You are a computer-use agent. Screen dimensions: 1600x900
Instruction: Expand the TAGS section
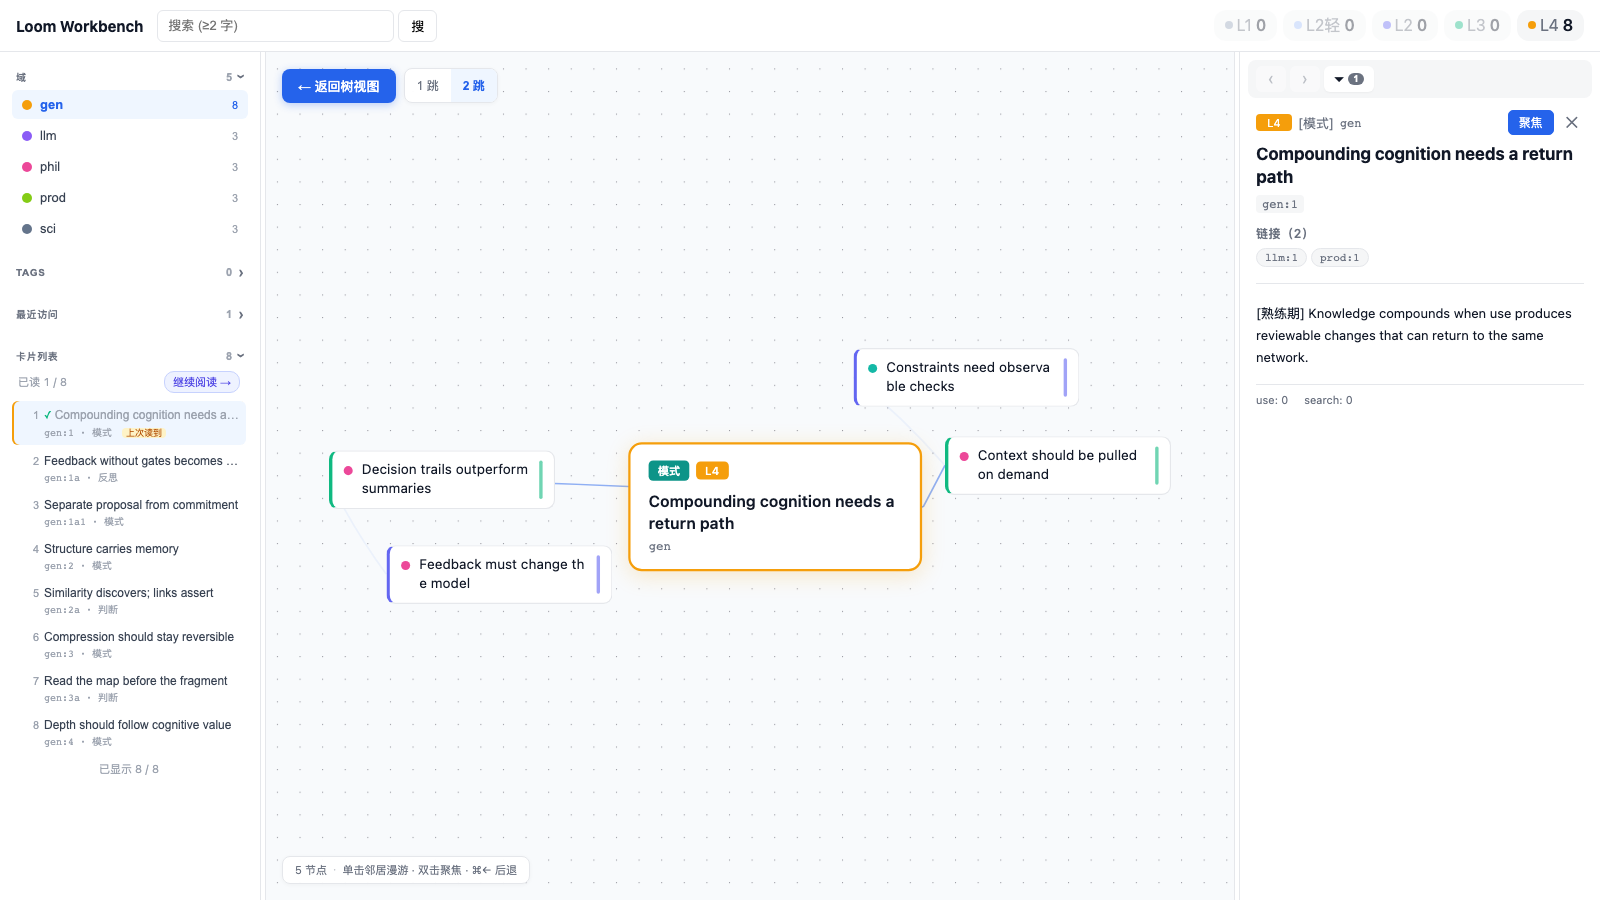(130, 272)
